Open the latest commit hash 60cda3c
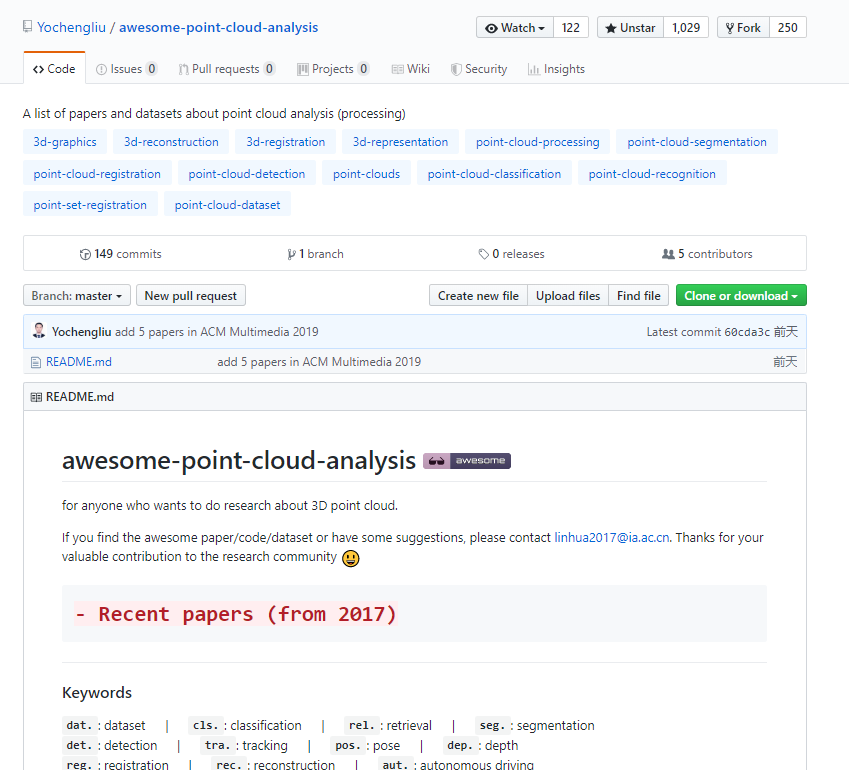 coord(747,332)
